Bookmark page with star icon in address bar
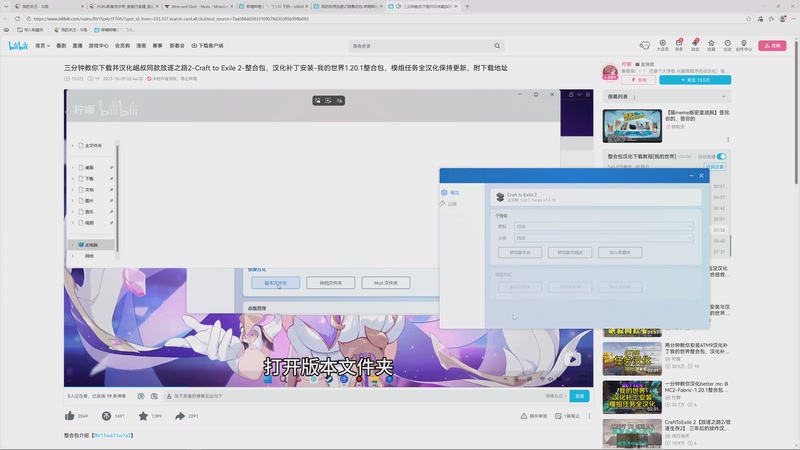Image resolution: width=800 pixels, height=450 pixels. 748,19
